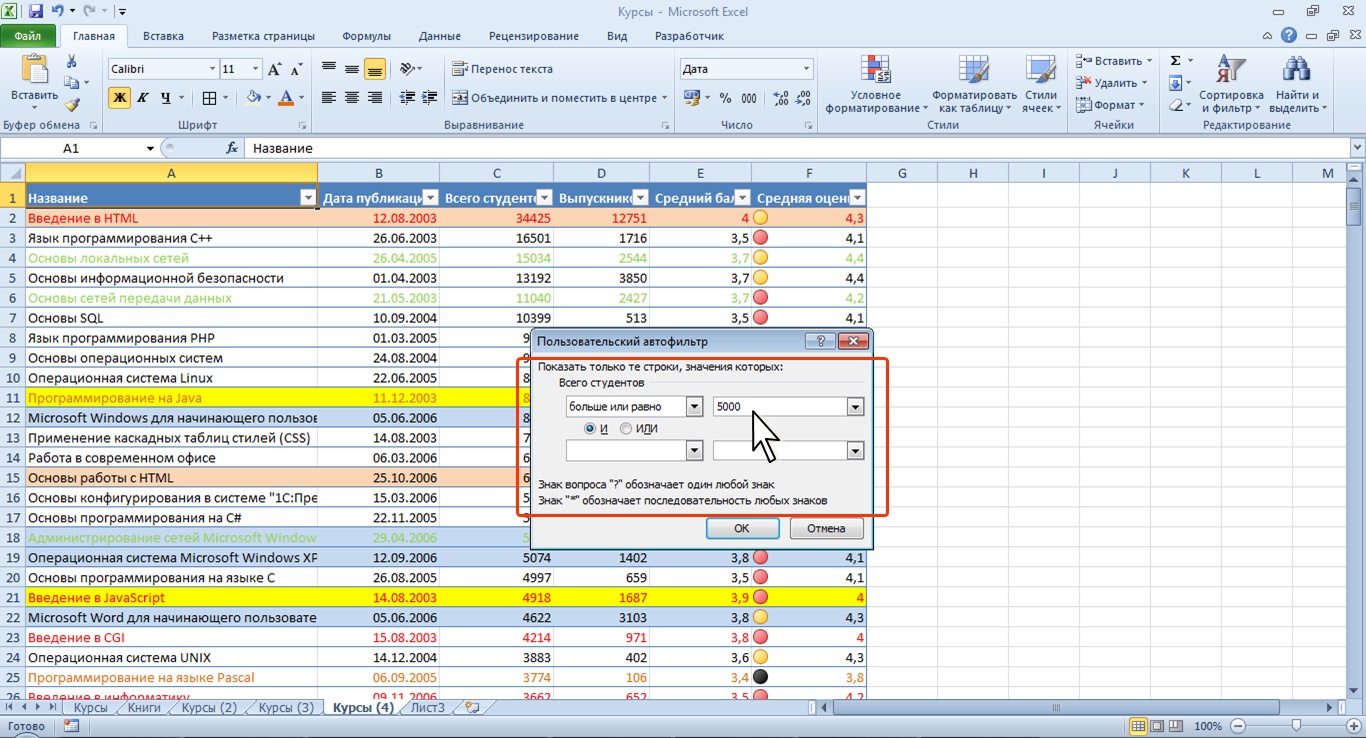
Task: Open Find and Select (Найти и выделить)
Action: (1298, 85)
